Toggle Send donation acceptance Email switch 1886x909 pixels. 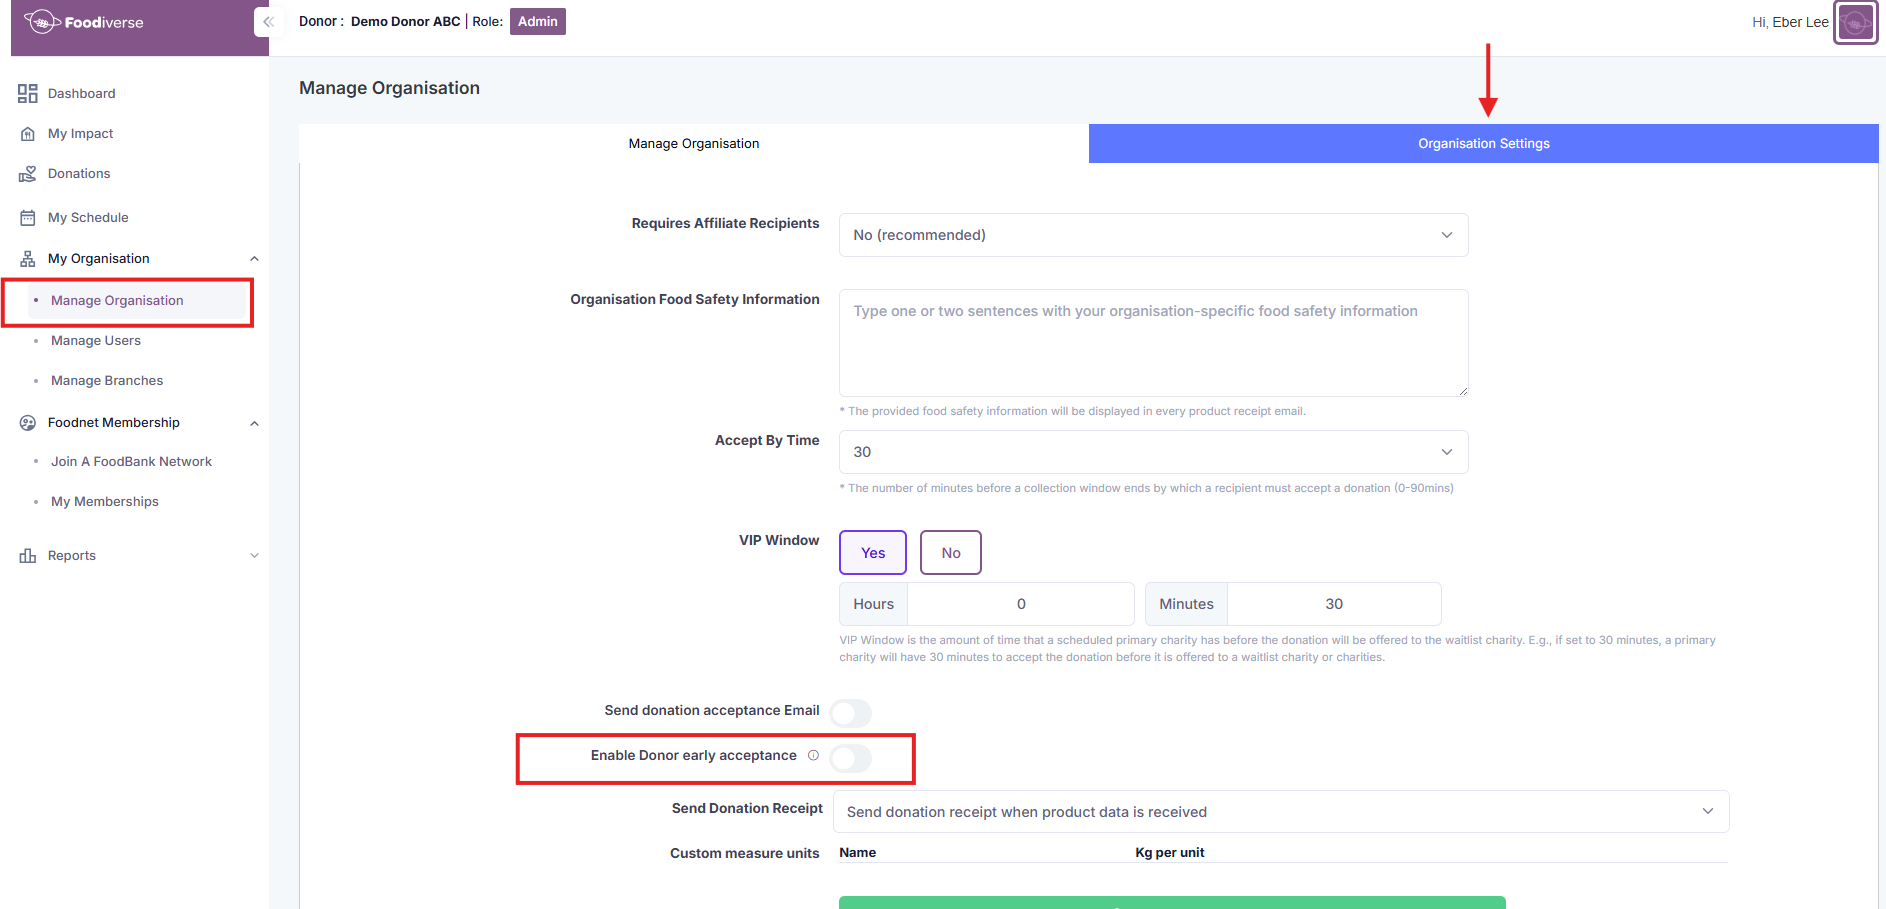[x=850, y=713]
